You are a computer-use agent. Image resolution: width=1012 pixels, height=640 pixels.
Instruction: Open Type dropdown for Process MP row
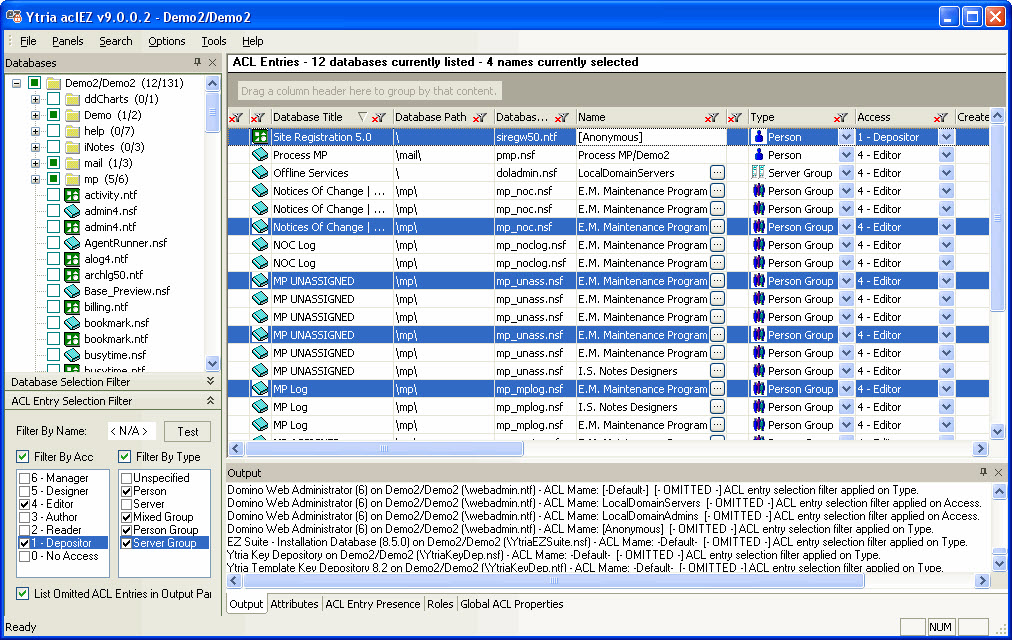click(x=846, y=155)
